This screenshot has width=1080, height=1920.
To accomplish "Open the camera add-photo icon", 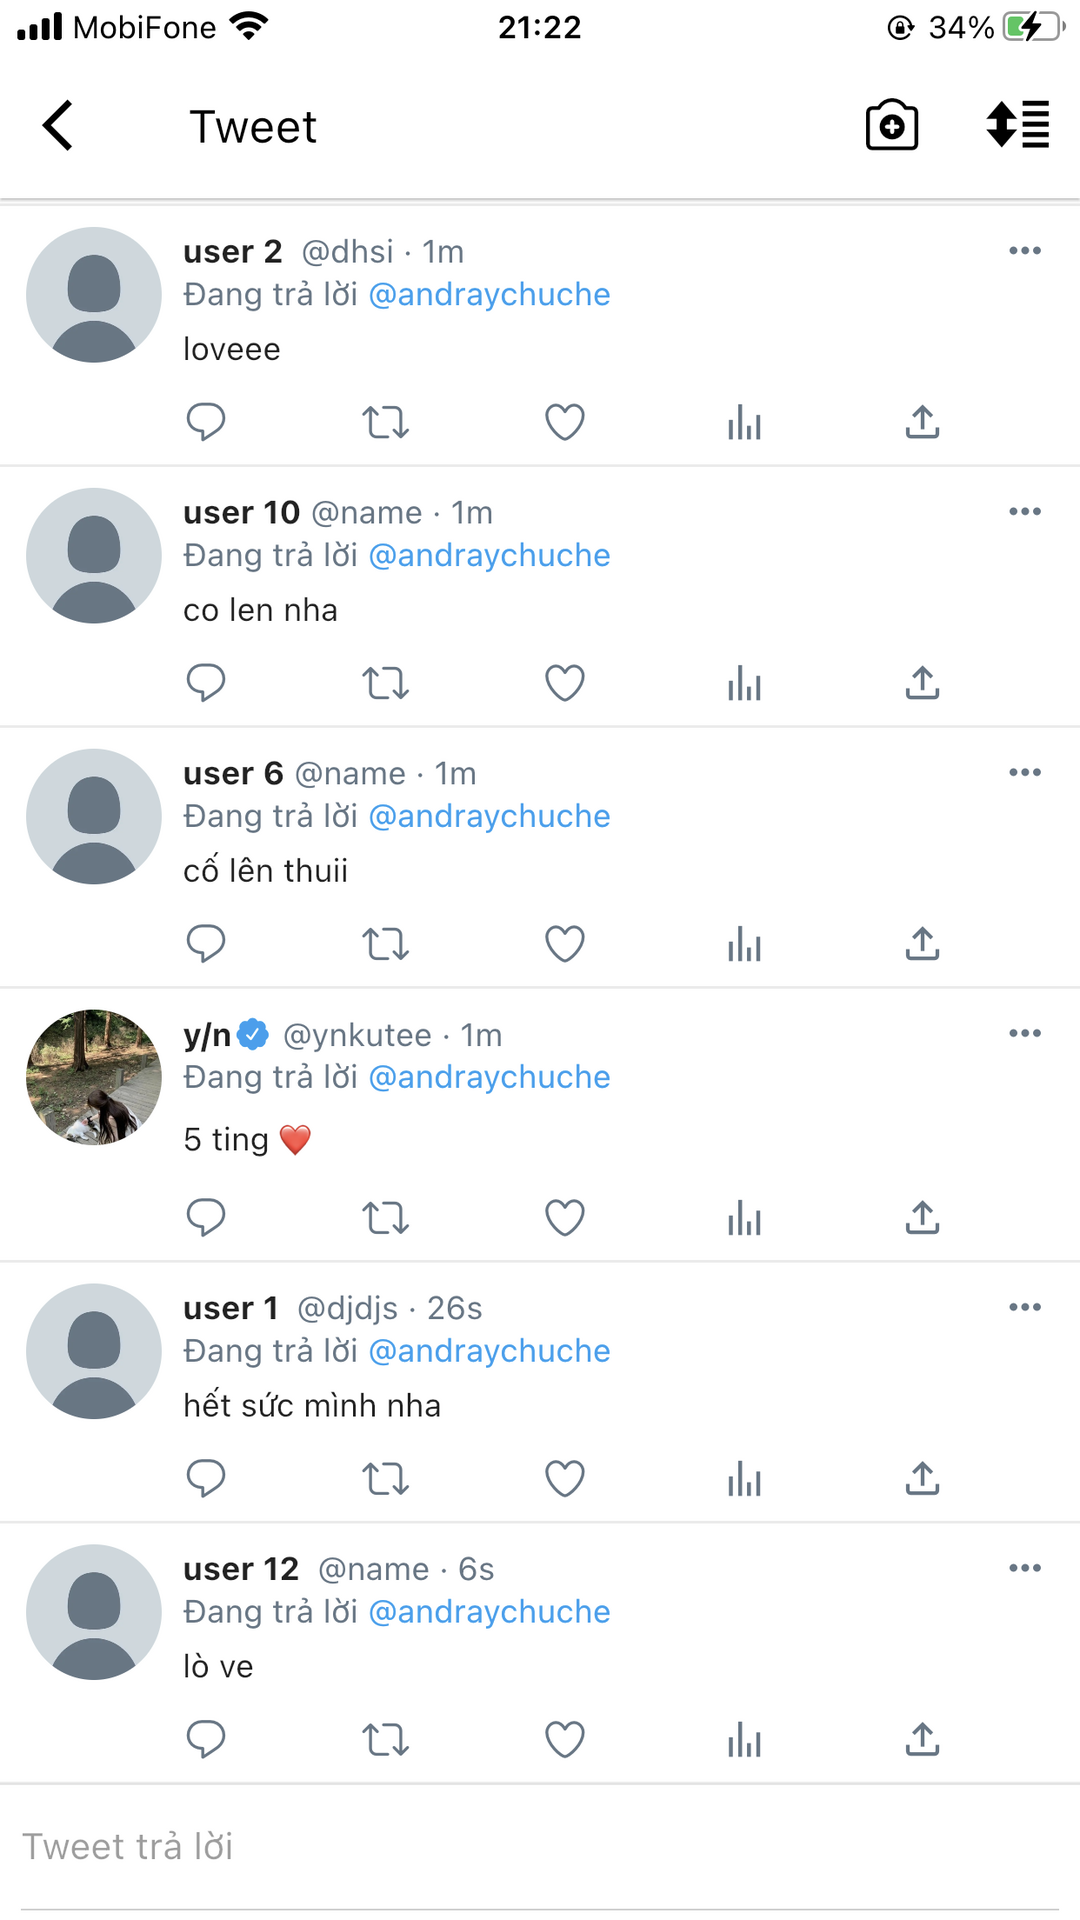I will click(x=891, y=126).
